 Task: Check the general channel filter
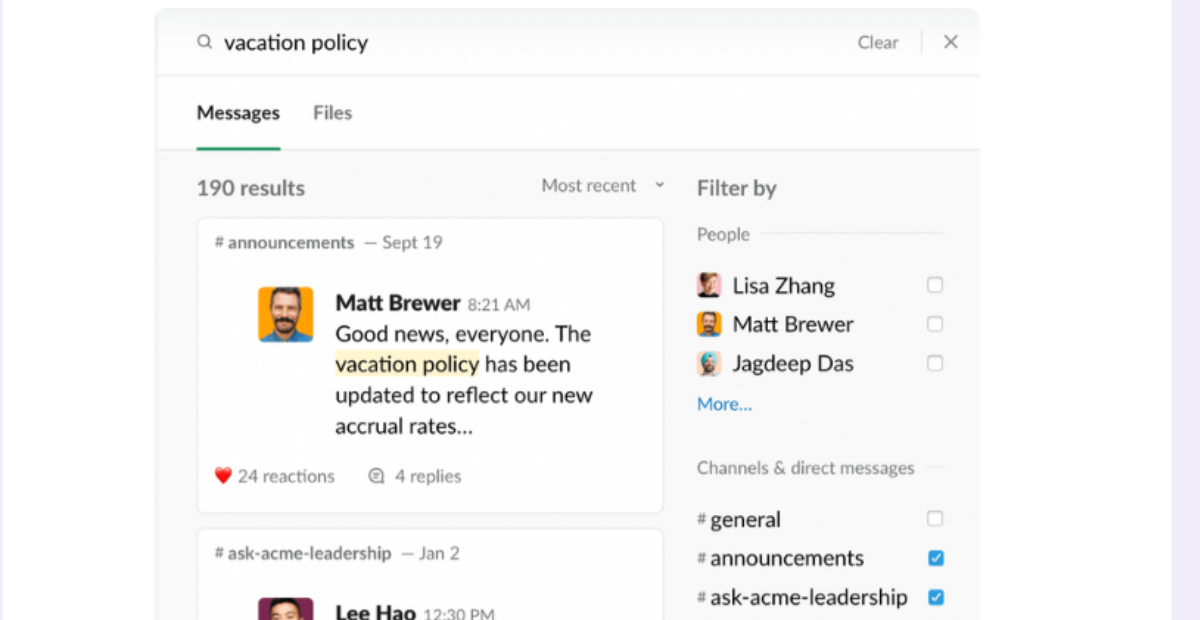click(x=935, y=518)
